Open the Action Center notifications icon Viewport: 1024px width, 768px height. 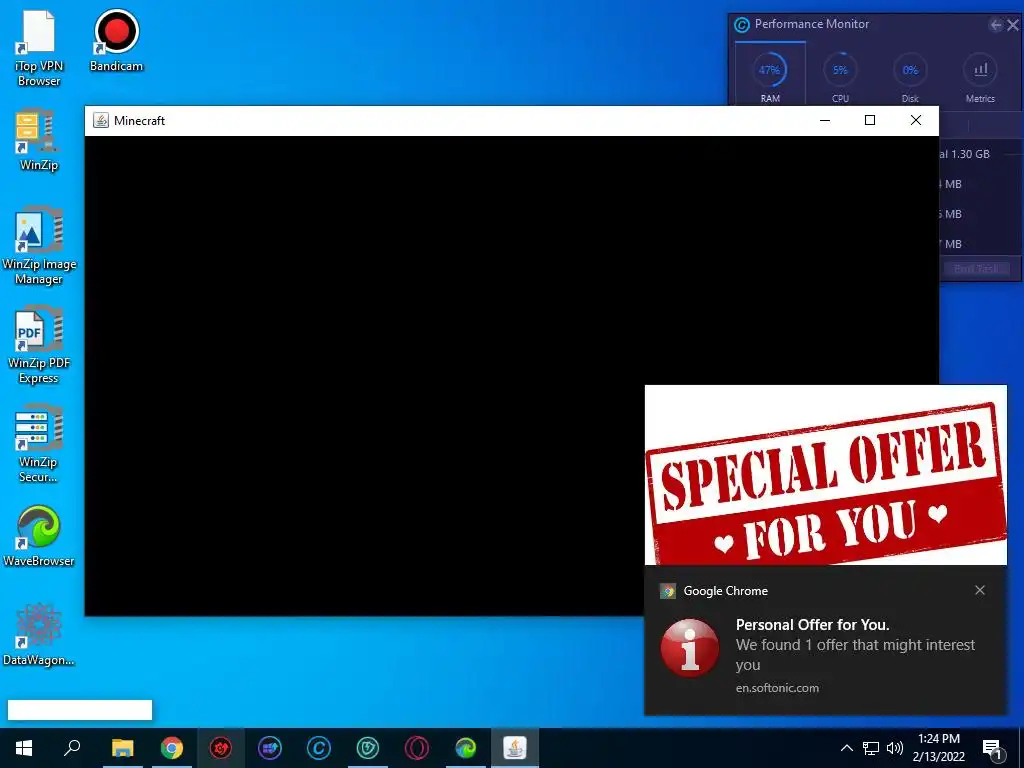click(993, 748)
